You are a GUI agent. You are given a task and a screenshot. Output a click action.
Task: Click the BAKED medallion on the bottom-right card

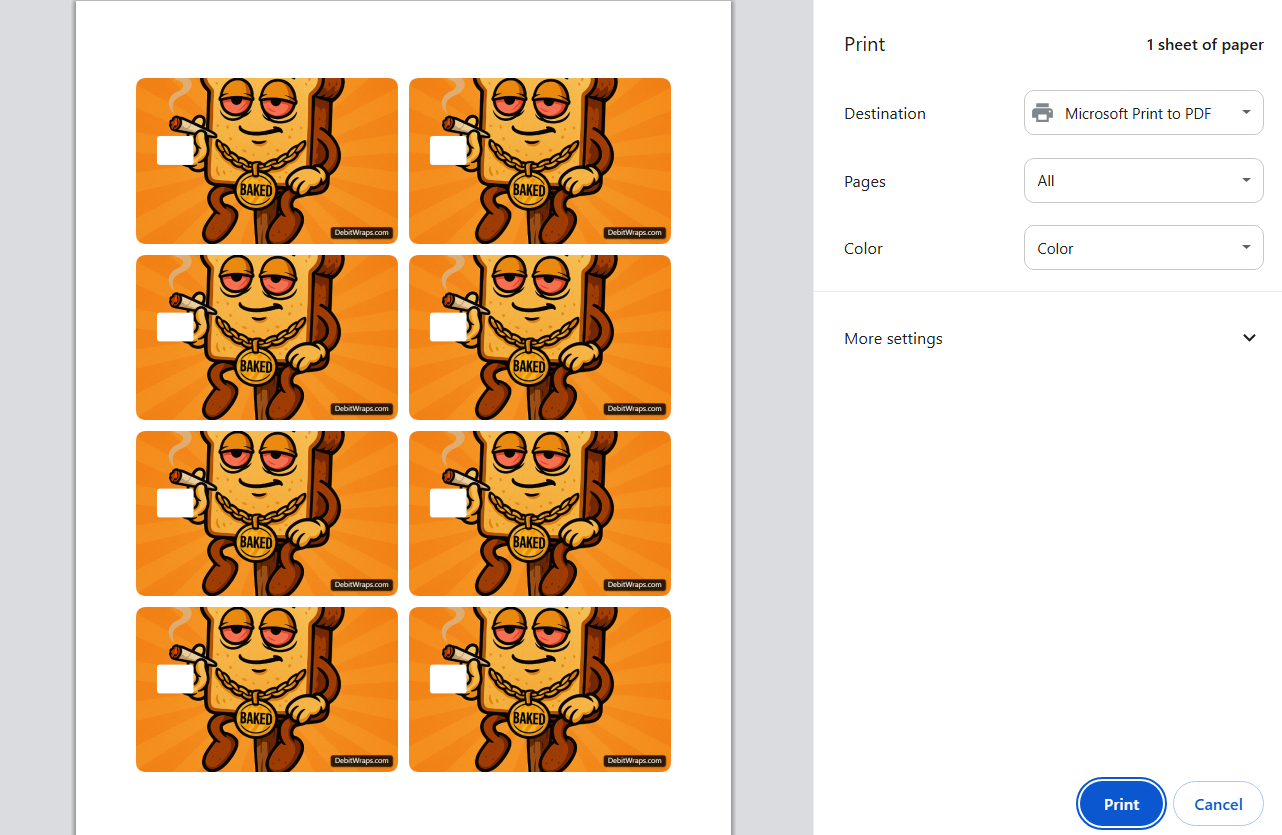pos(528,718)
